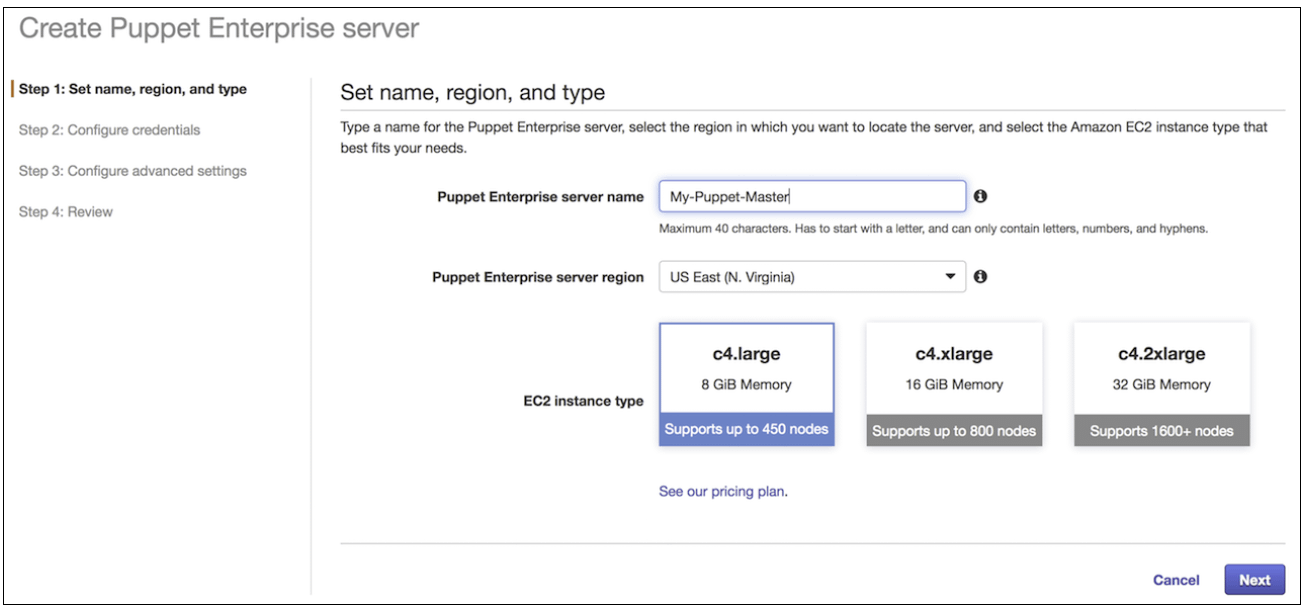Open the See our pricing plan link
The width and height of the screenshot is (1309, 610).
click(722, 492)
